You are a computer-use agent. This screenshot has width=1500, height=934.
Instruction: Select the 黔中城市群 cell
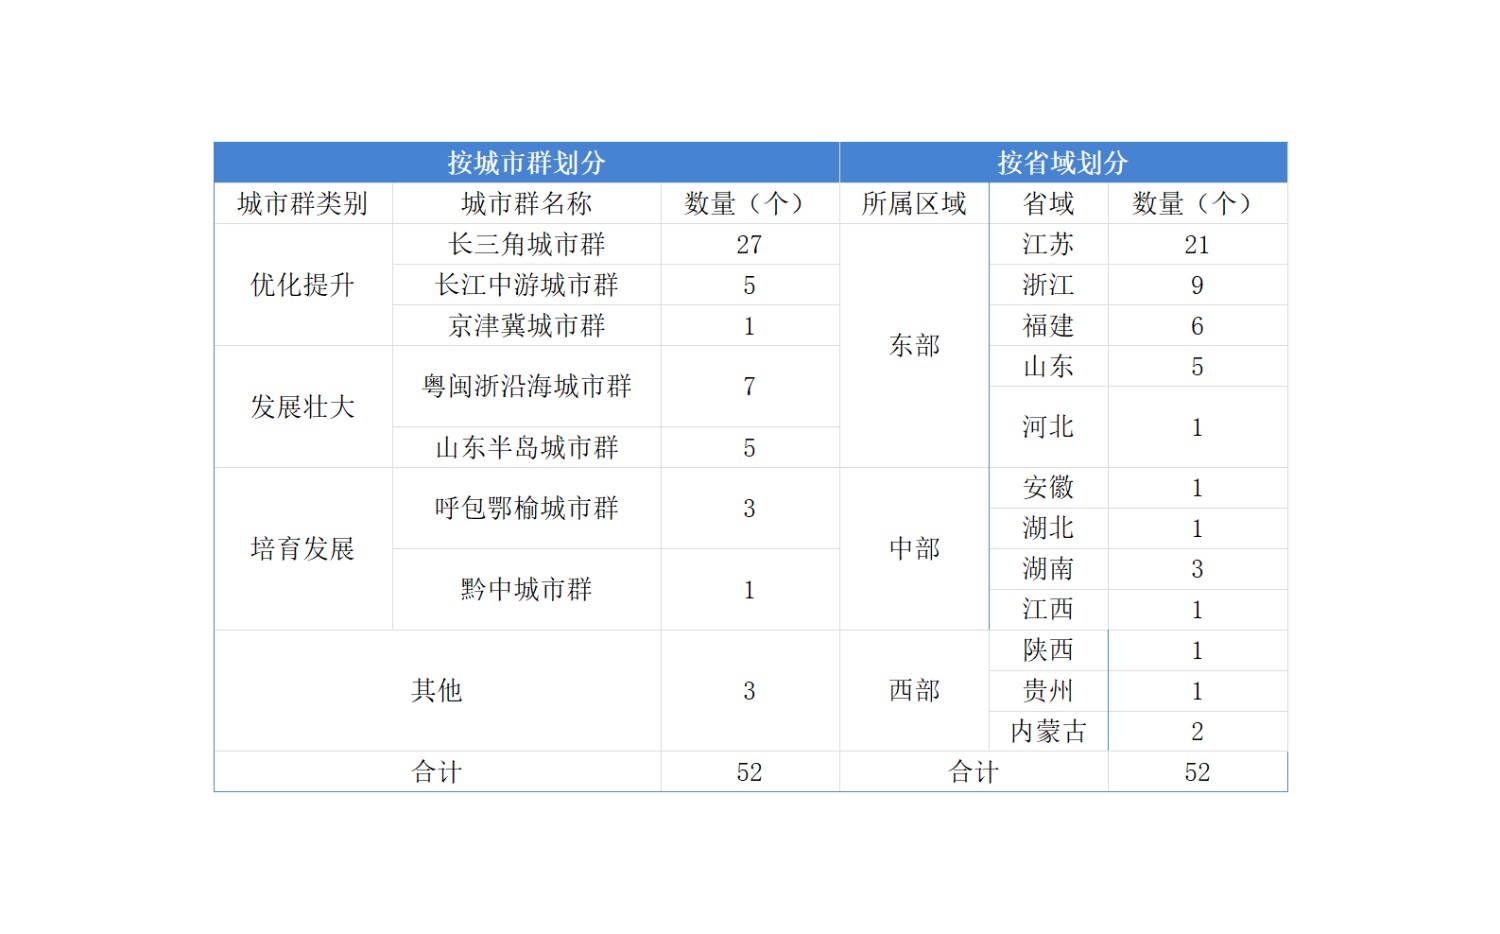pos(526,589)
